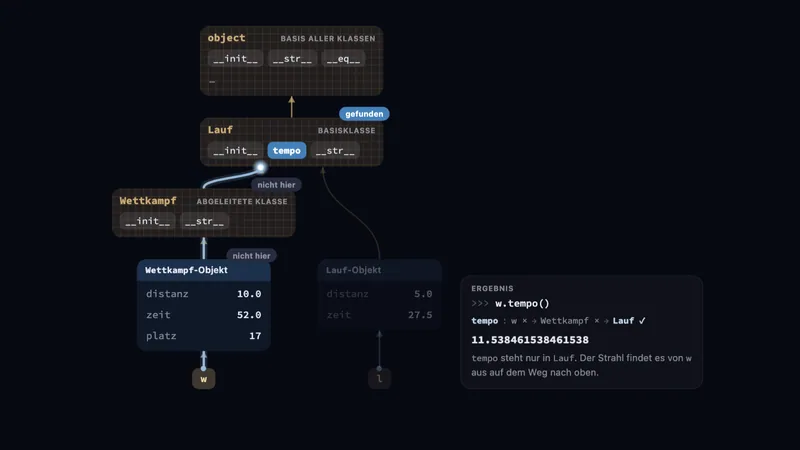The width and height of the screenshot is (800, 450).
Task: Click the 'gefunden' badge above Lauf
Action: [364, 114]
